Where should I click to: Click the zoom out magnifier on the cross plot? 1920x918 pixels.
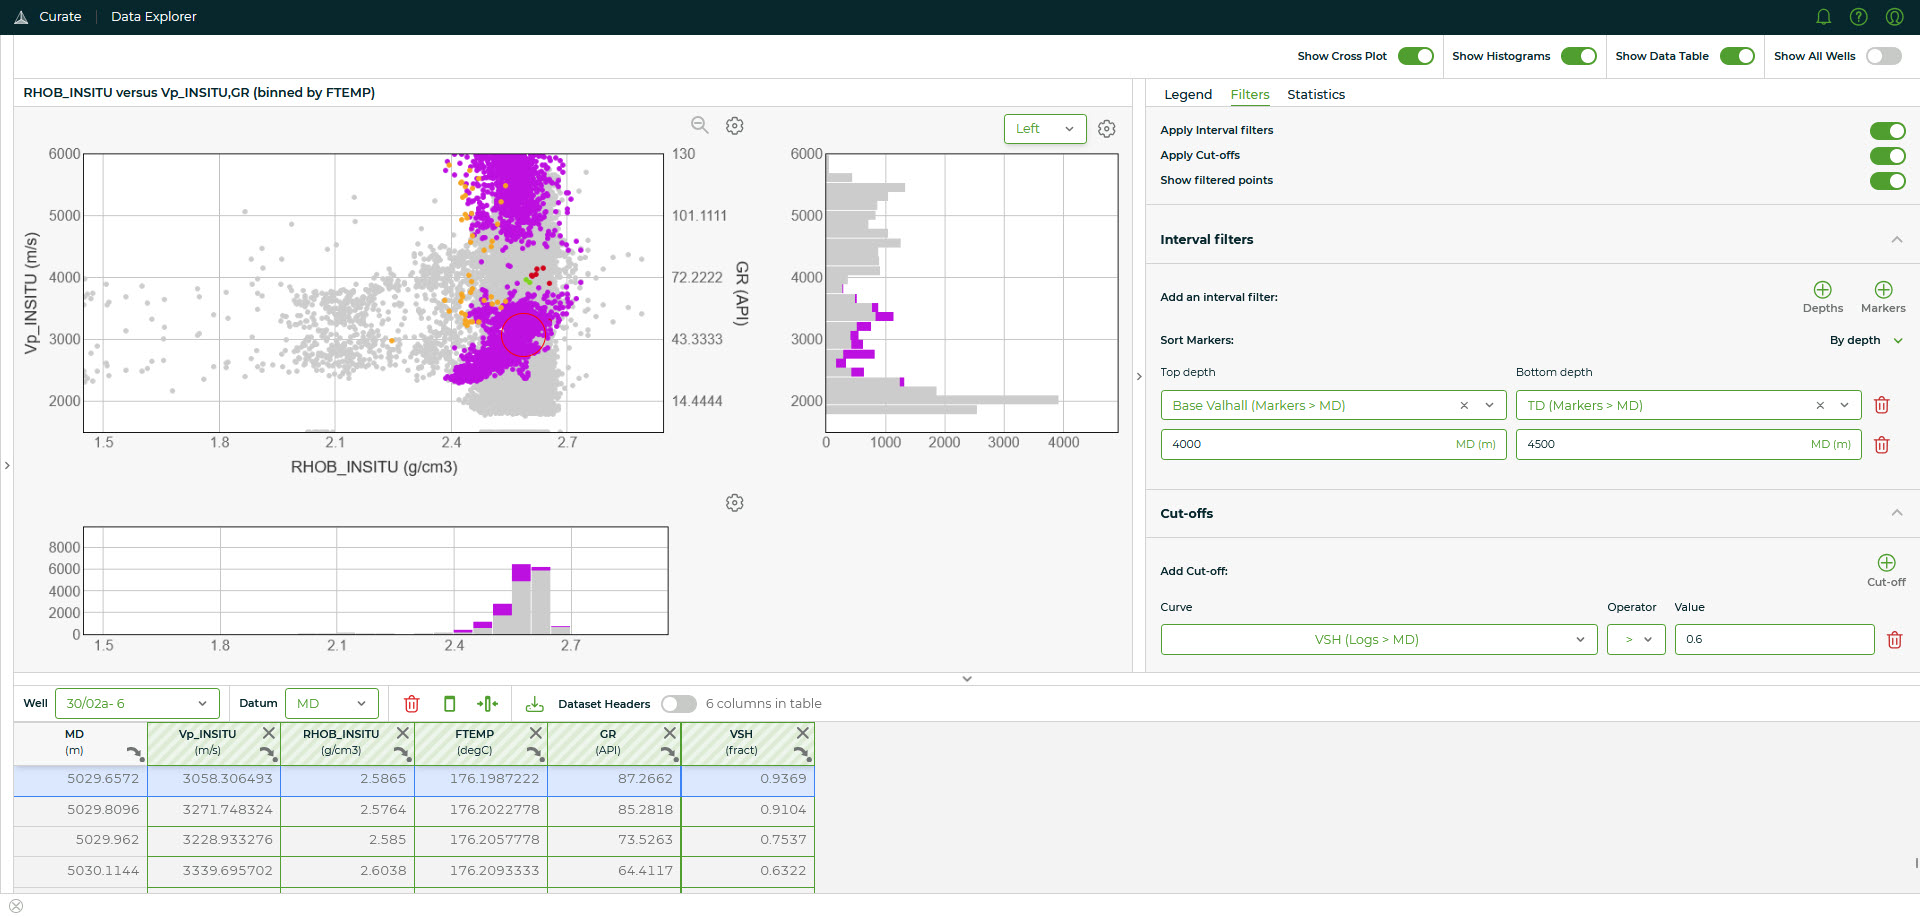(x=699, y=125)
